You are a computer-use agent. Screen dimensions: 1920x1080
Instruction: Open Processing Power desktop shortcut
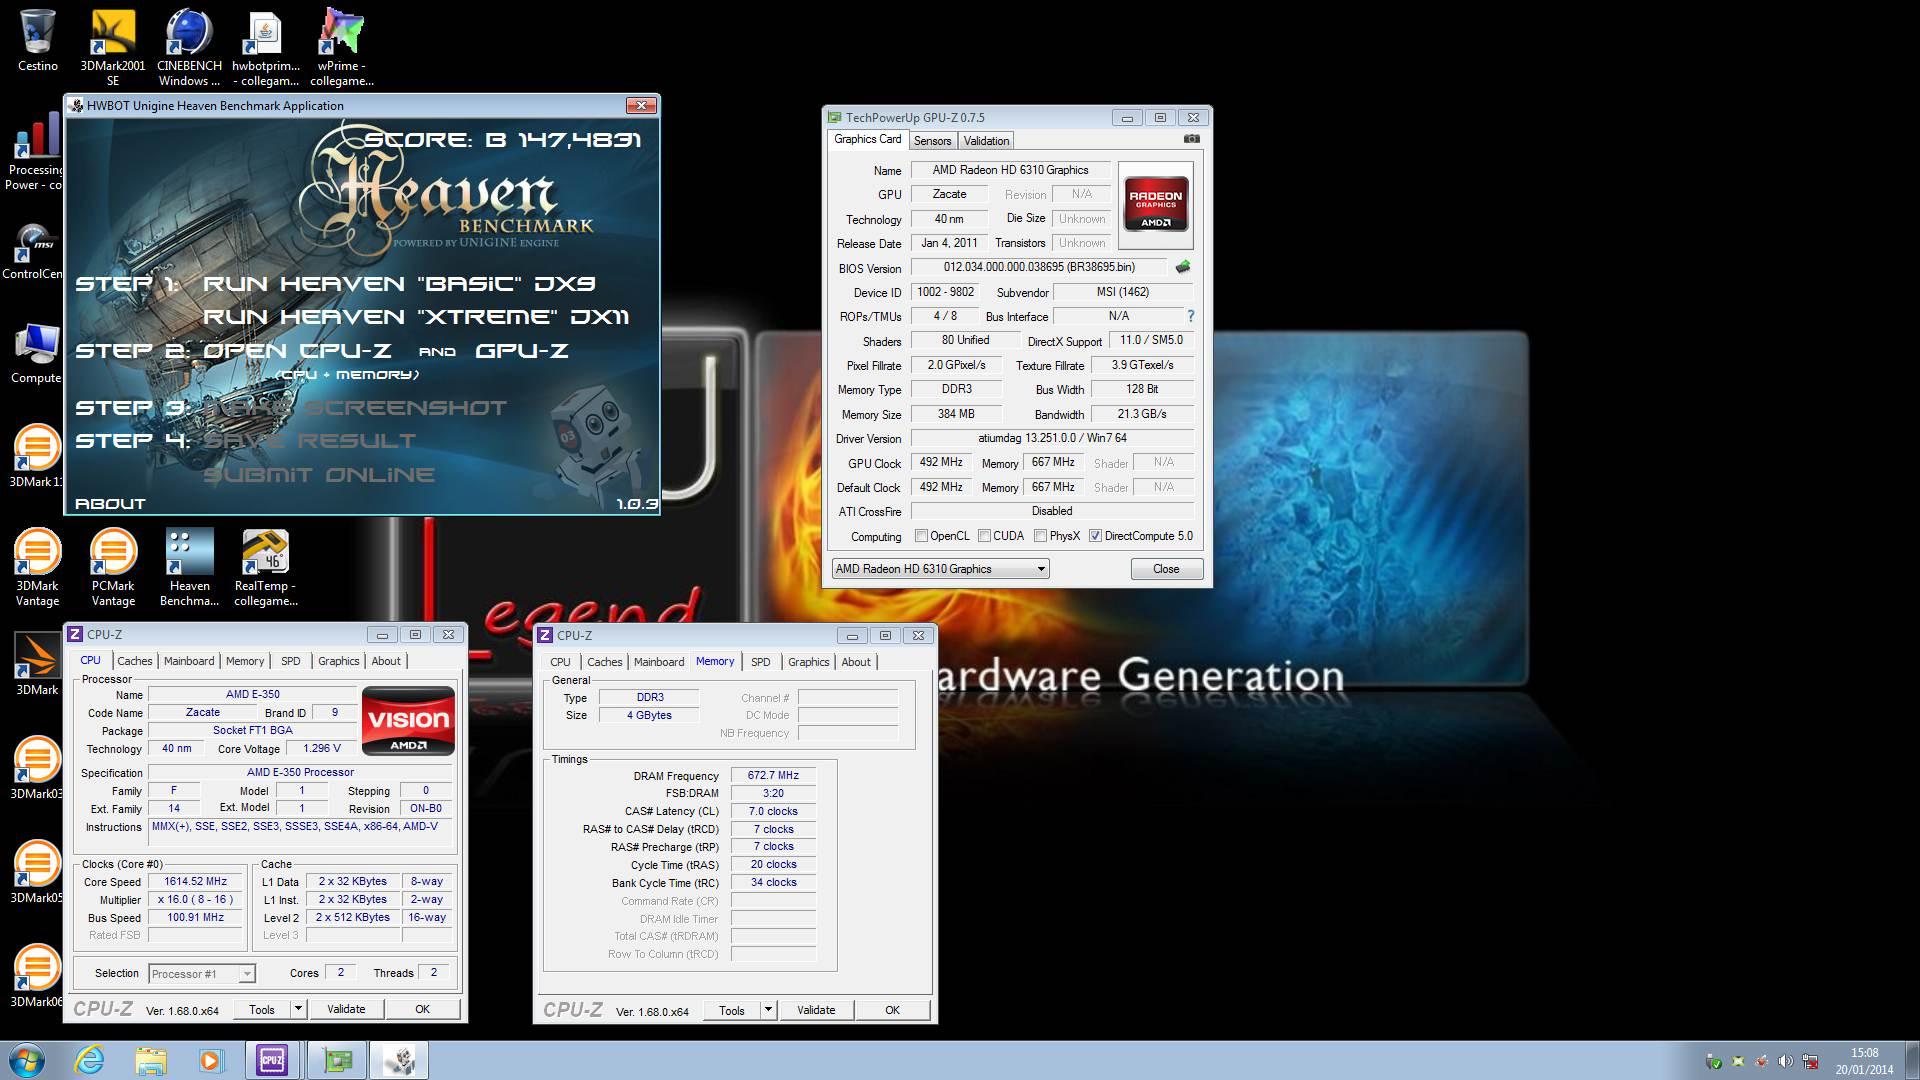(36, 152)
